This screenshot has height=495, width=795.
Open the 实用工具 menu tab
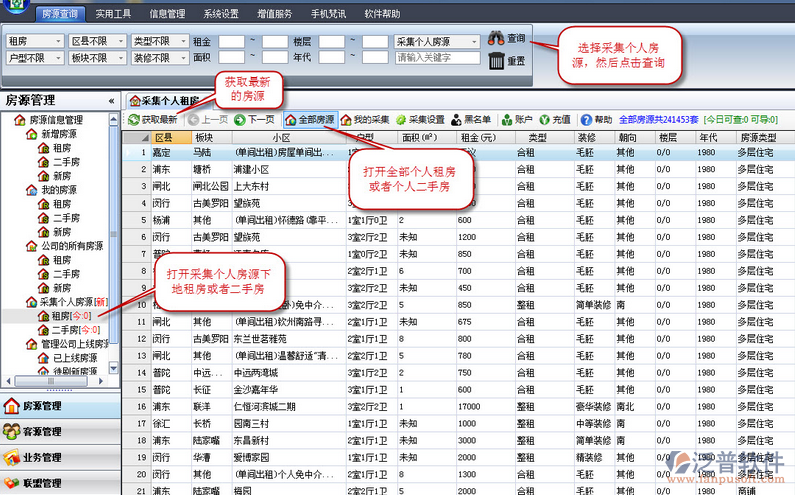113,15
